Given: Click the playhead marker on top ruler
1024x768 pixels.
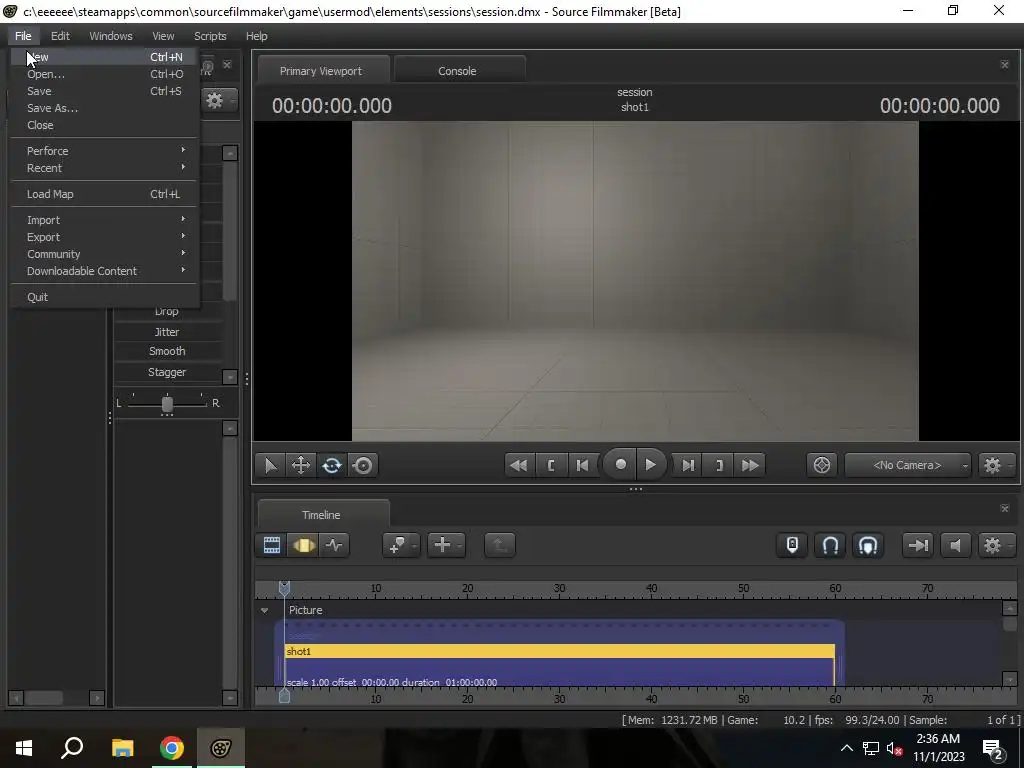Looking at the screenshot, I should [x=284, y=588].
